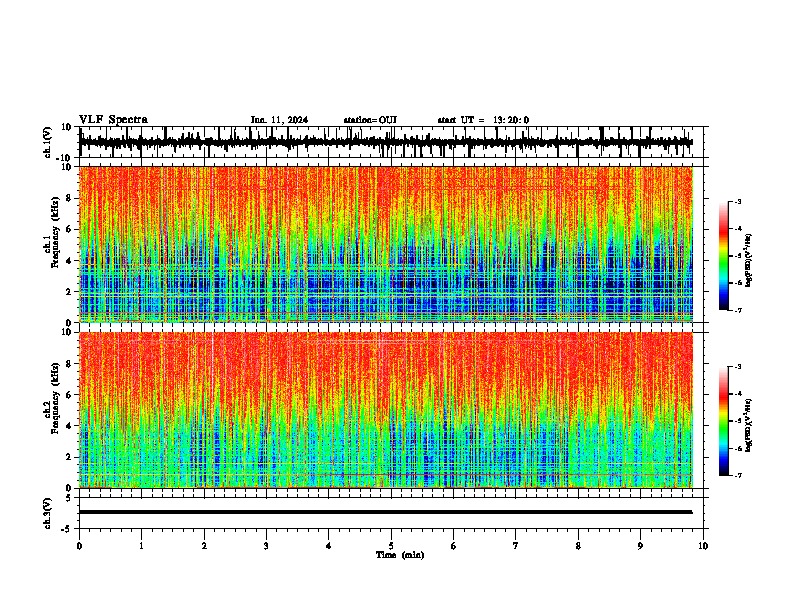Screen dimensions: 792x612
Task: Click the "VLF Spectra" plot title
Action: coord(113,120)
